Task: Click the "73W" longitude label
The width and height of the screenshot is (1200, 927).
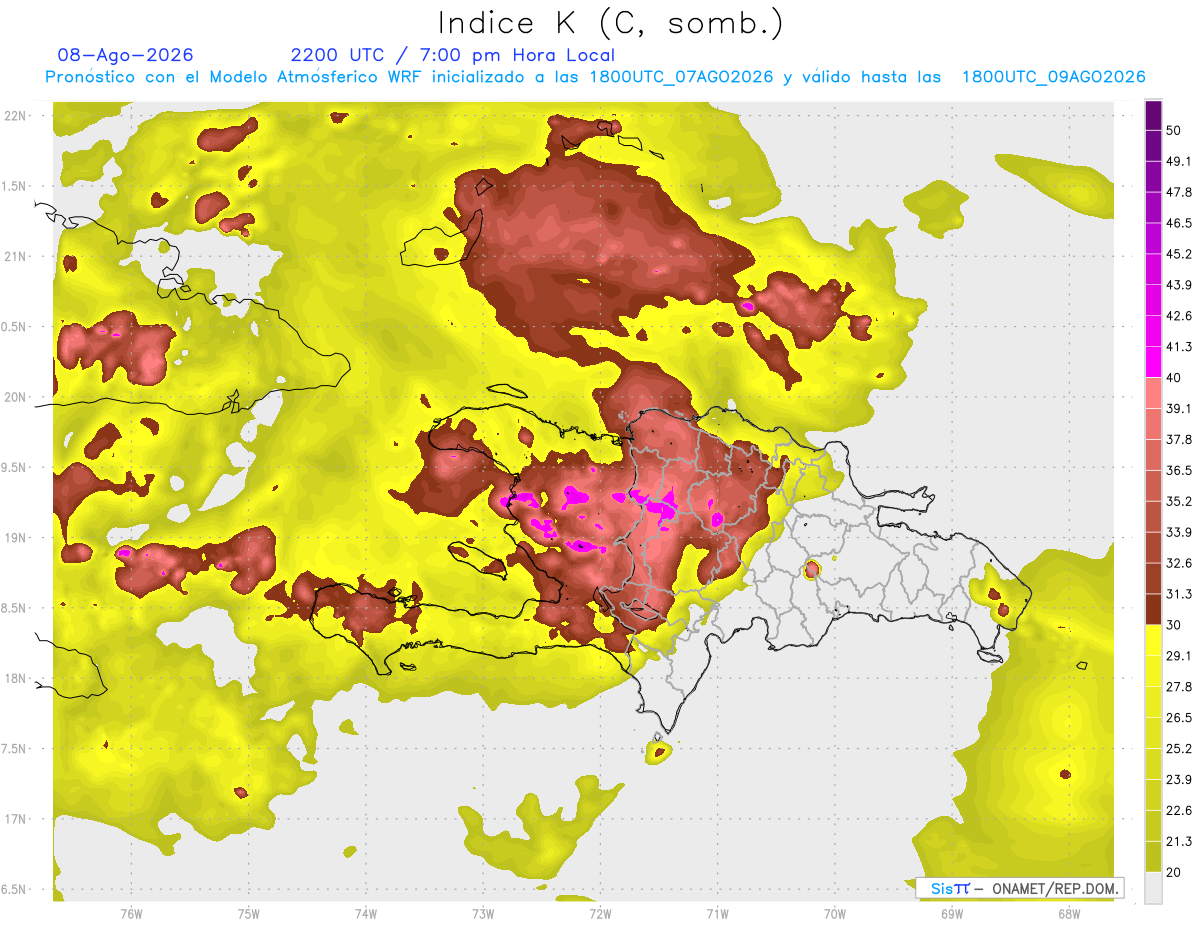Action: 483,913
